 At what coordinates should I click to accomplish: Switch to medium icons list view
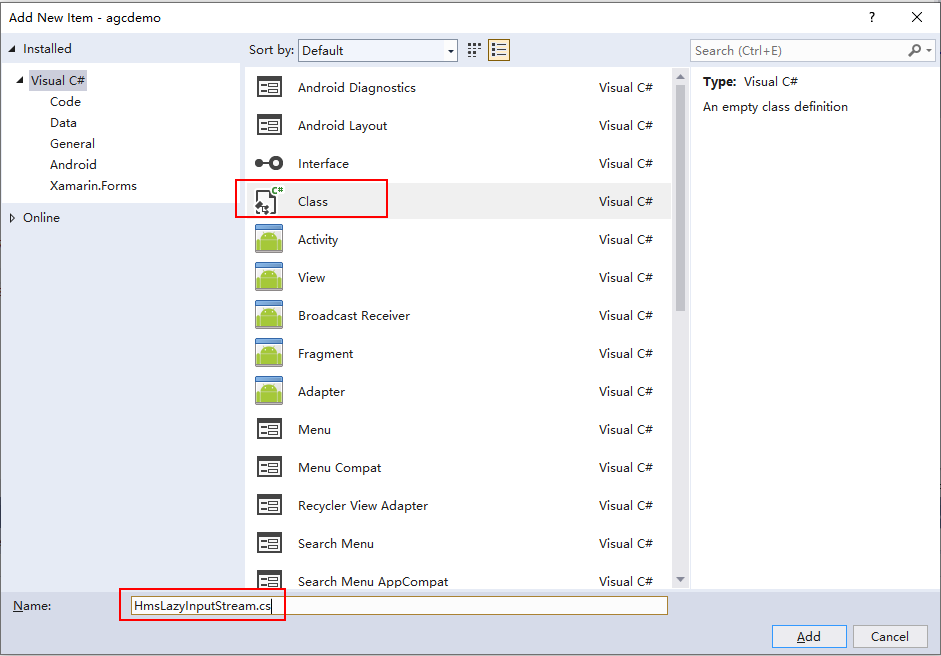(x=499, y=50)
